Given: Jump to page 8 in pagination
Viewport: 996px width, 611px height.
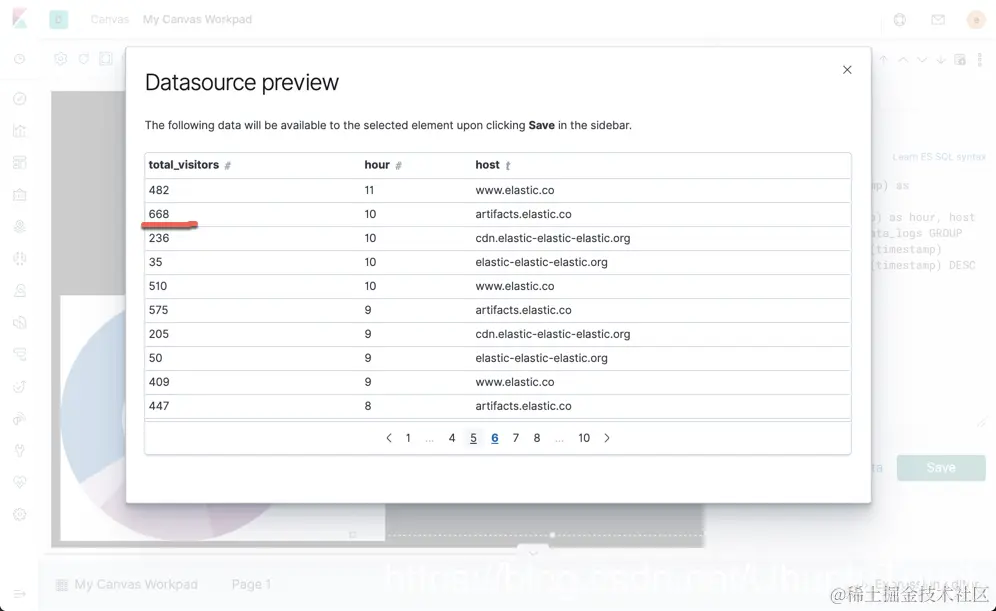Looking at the screenshot, I should (537, 438).
